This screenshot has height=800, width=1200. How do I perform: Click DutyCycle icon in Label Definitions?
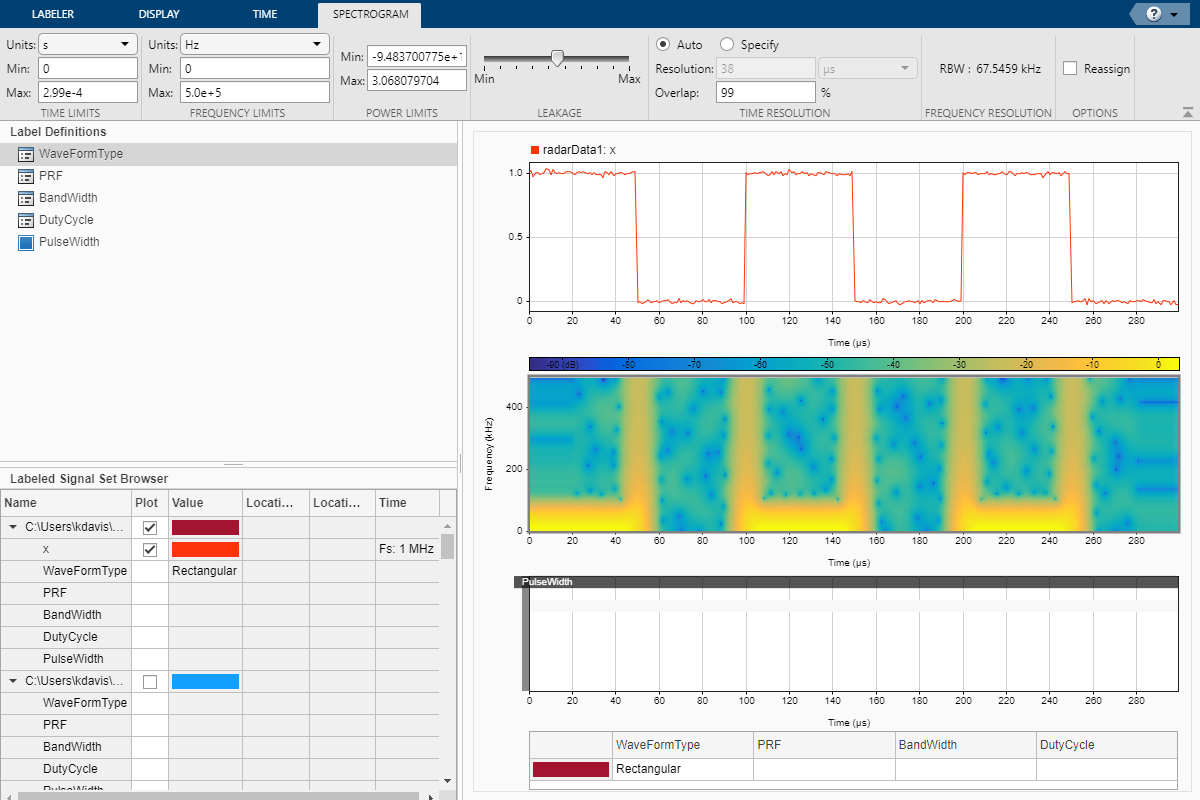point(27,220)
